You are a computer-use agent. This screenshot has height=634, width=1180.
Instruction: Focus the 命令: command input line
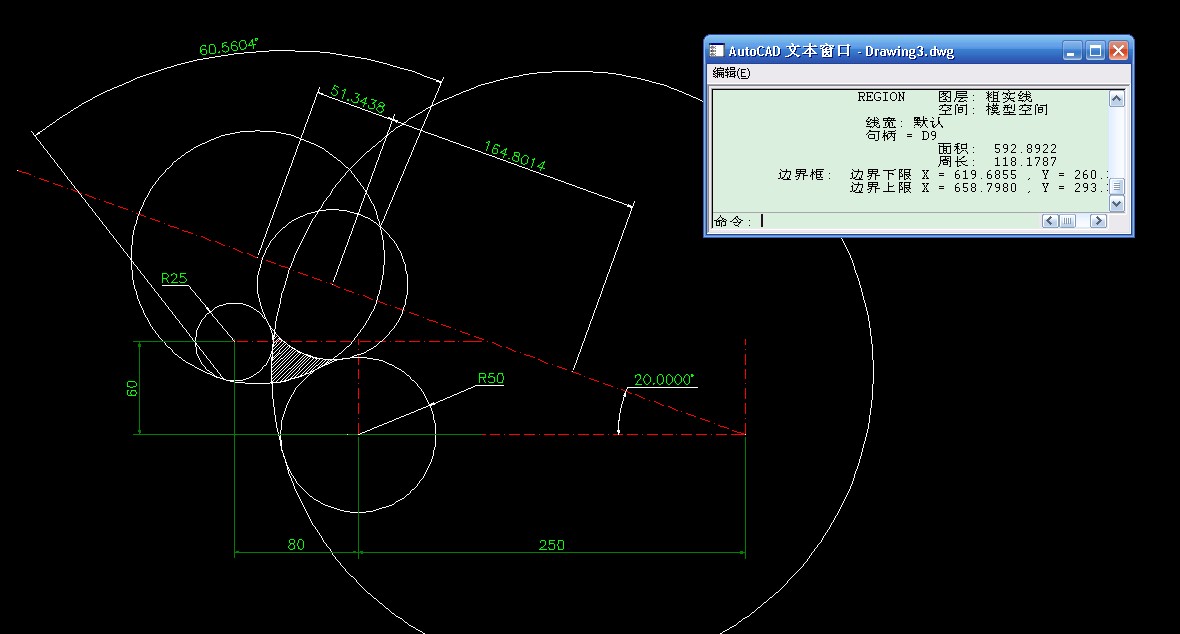(x=876, y=221)
